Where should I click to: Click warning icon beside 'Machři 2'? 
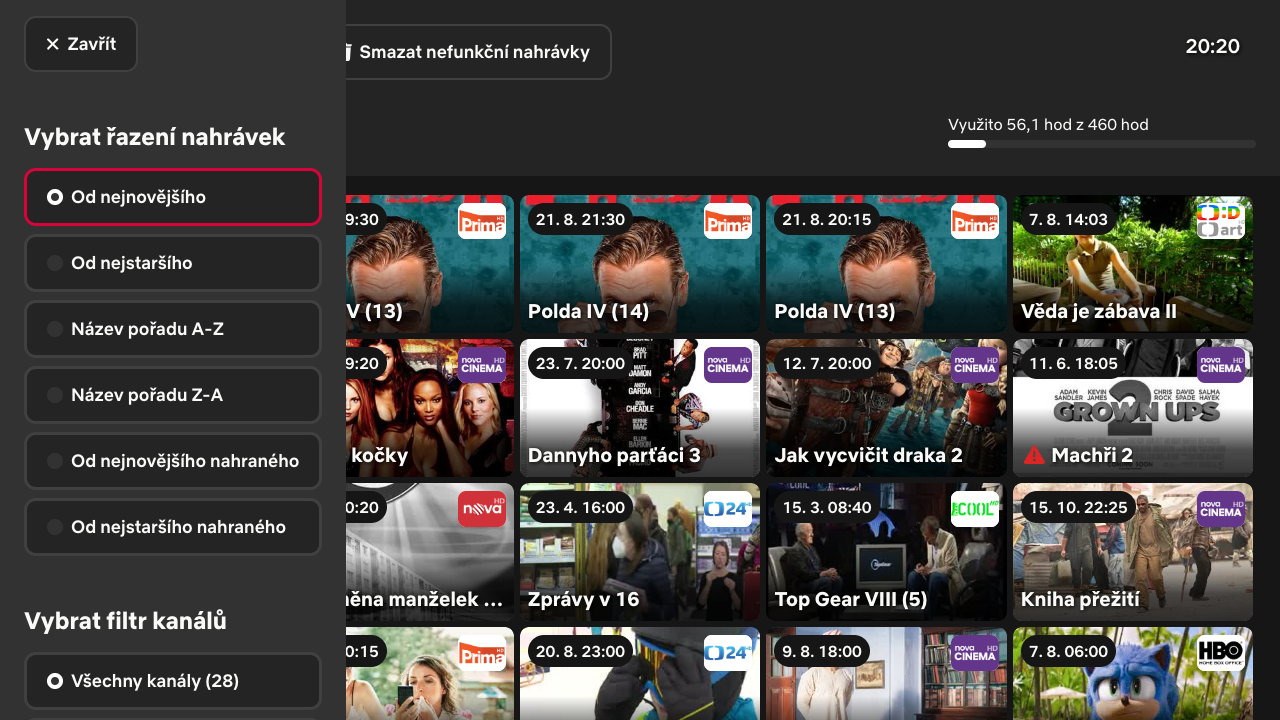tap(1034, 455)
